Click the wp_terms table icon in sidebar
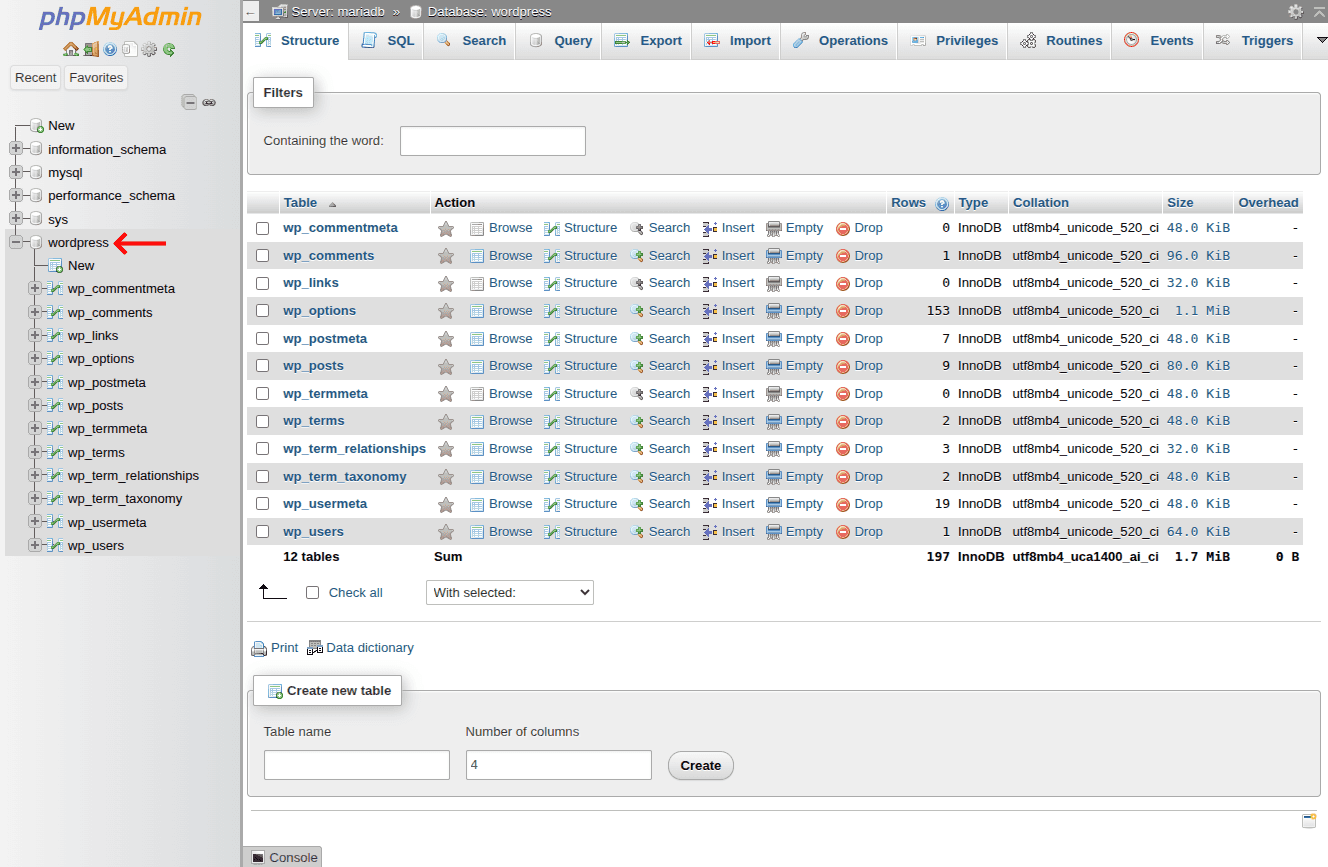The height and width of the screenshot is (867, 1328). pos(56,452)
